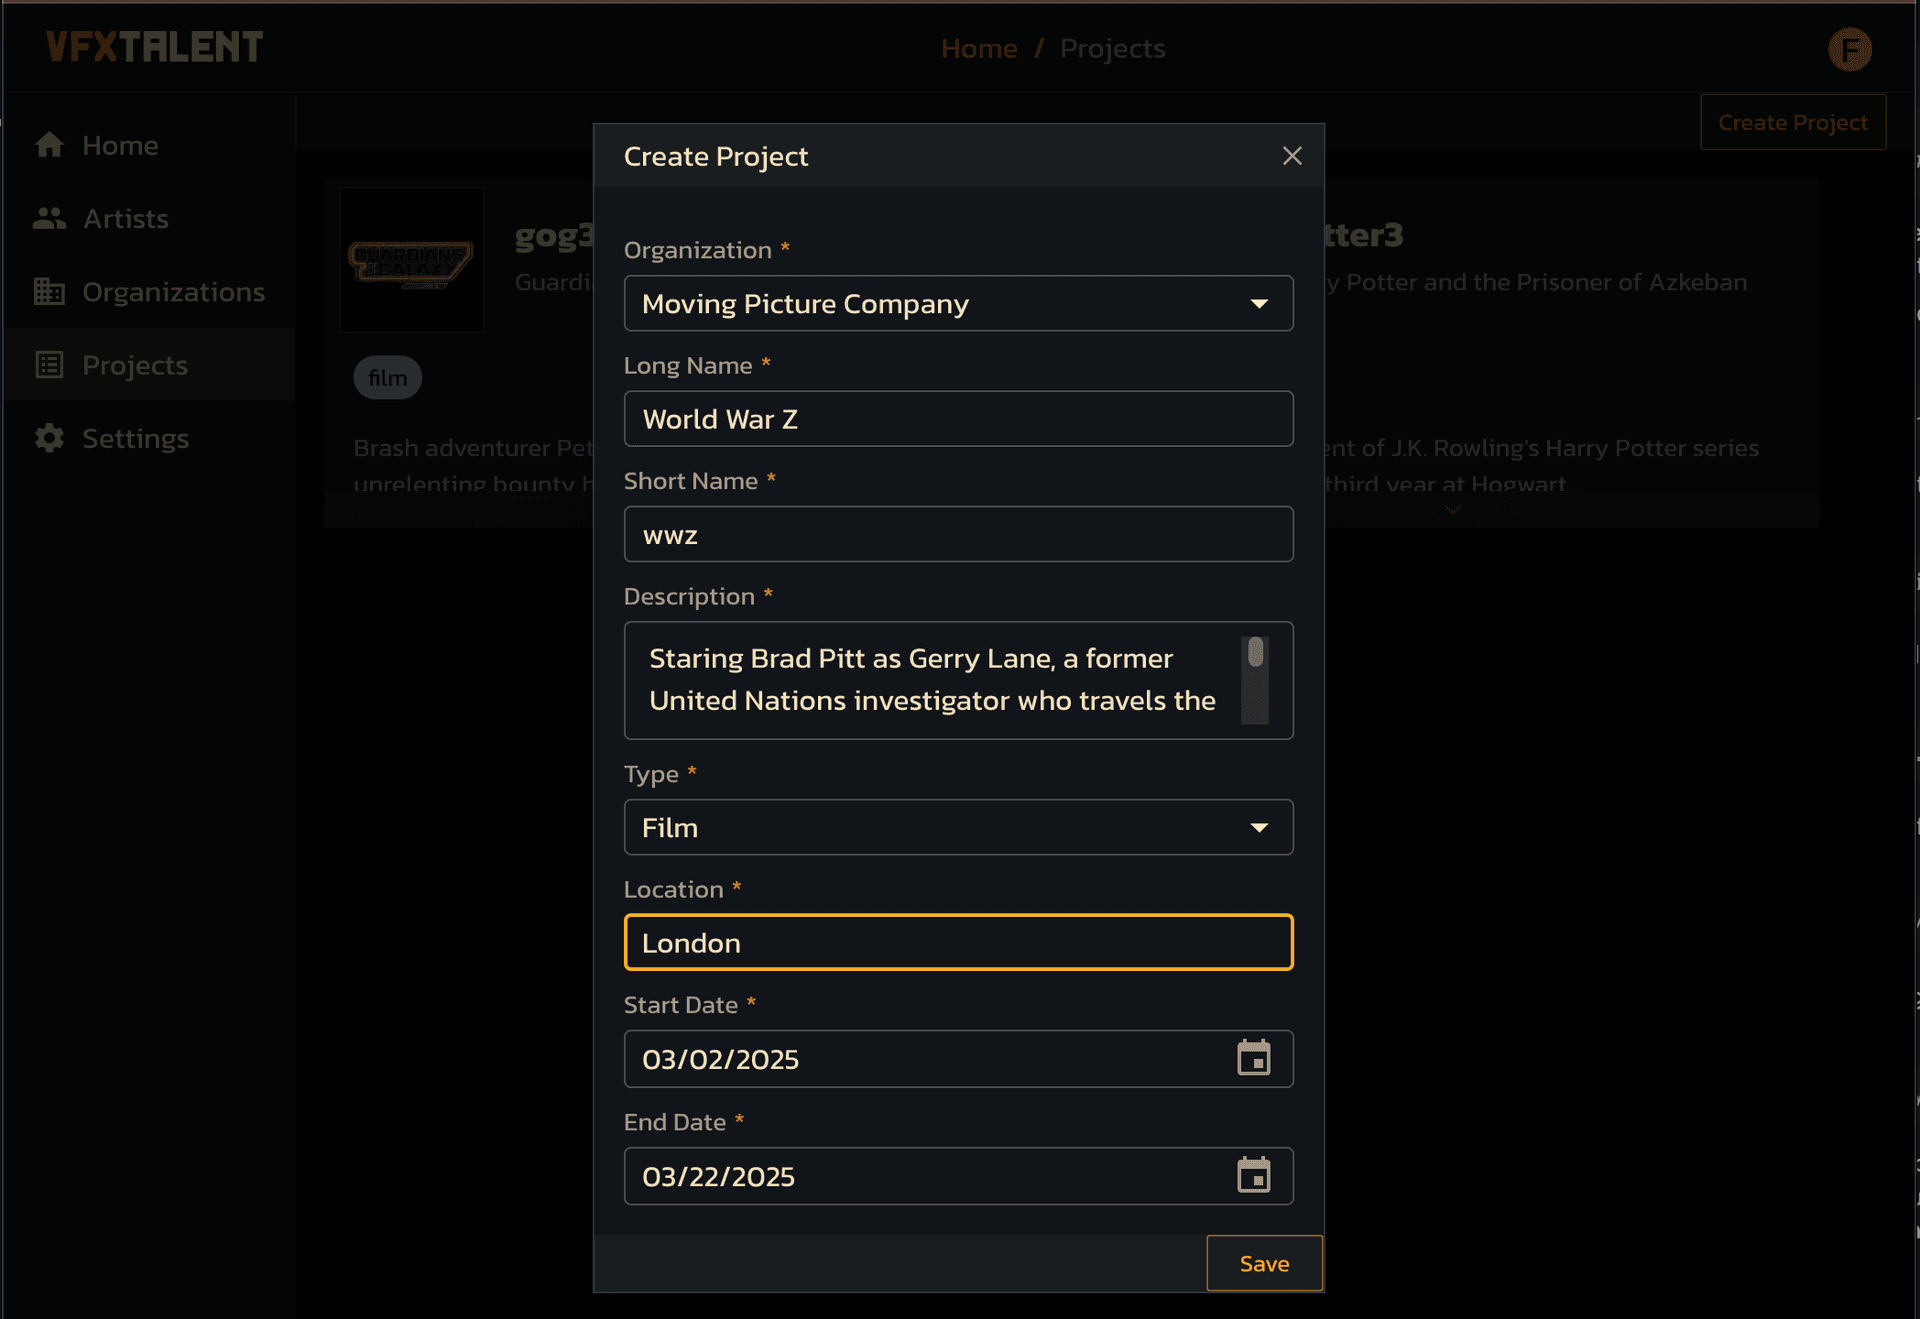Focus the Long Name field

[x=958, y=418]
